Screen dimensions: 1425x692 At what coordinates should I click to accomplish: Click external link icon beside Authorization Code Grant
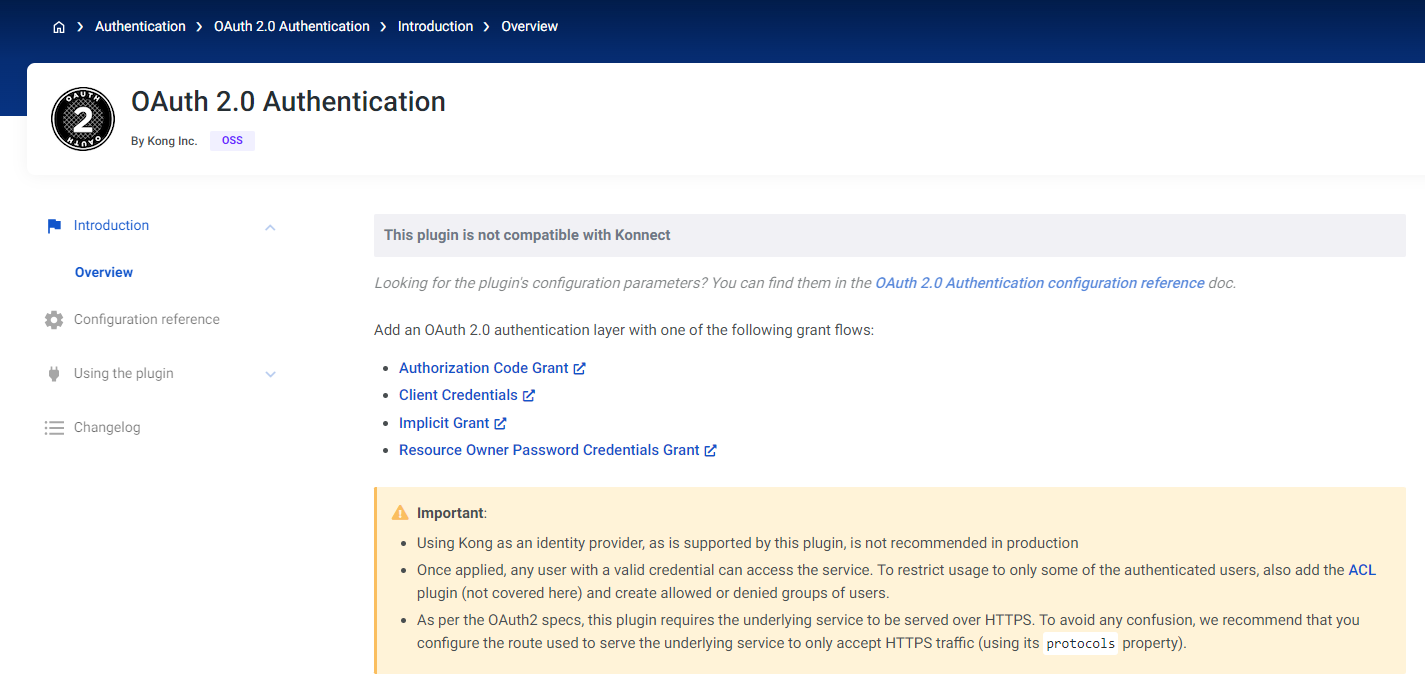(x=579, y=368)
